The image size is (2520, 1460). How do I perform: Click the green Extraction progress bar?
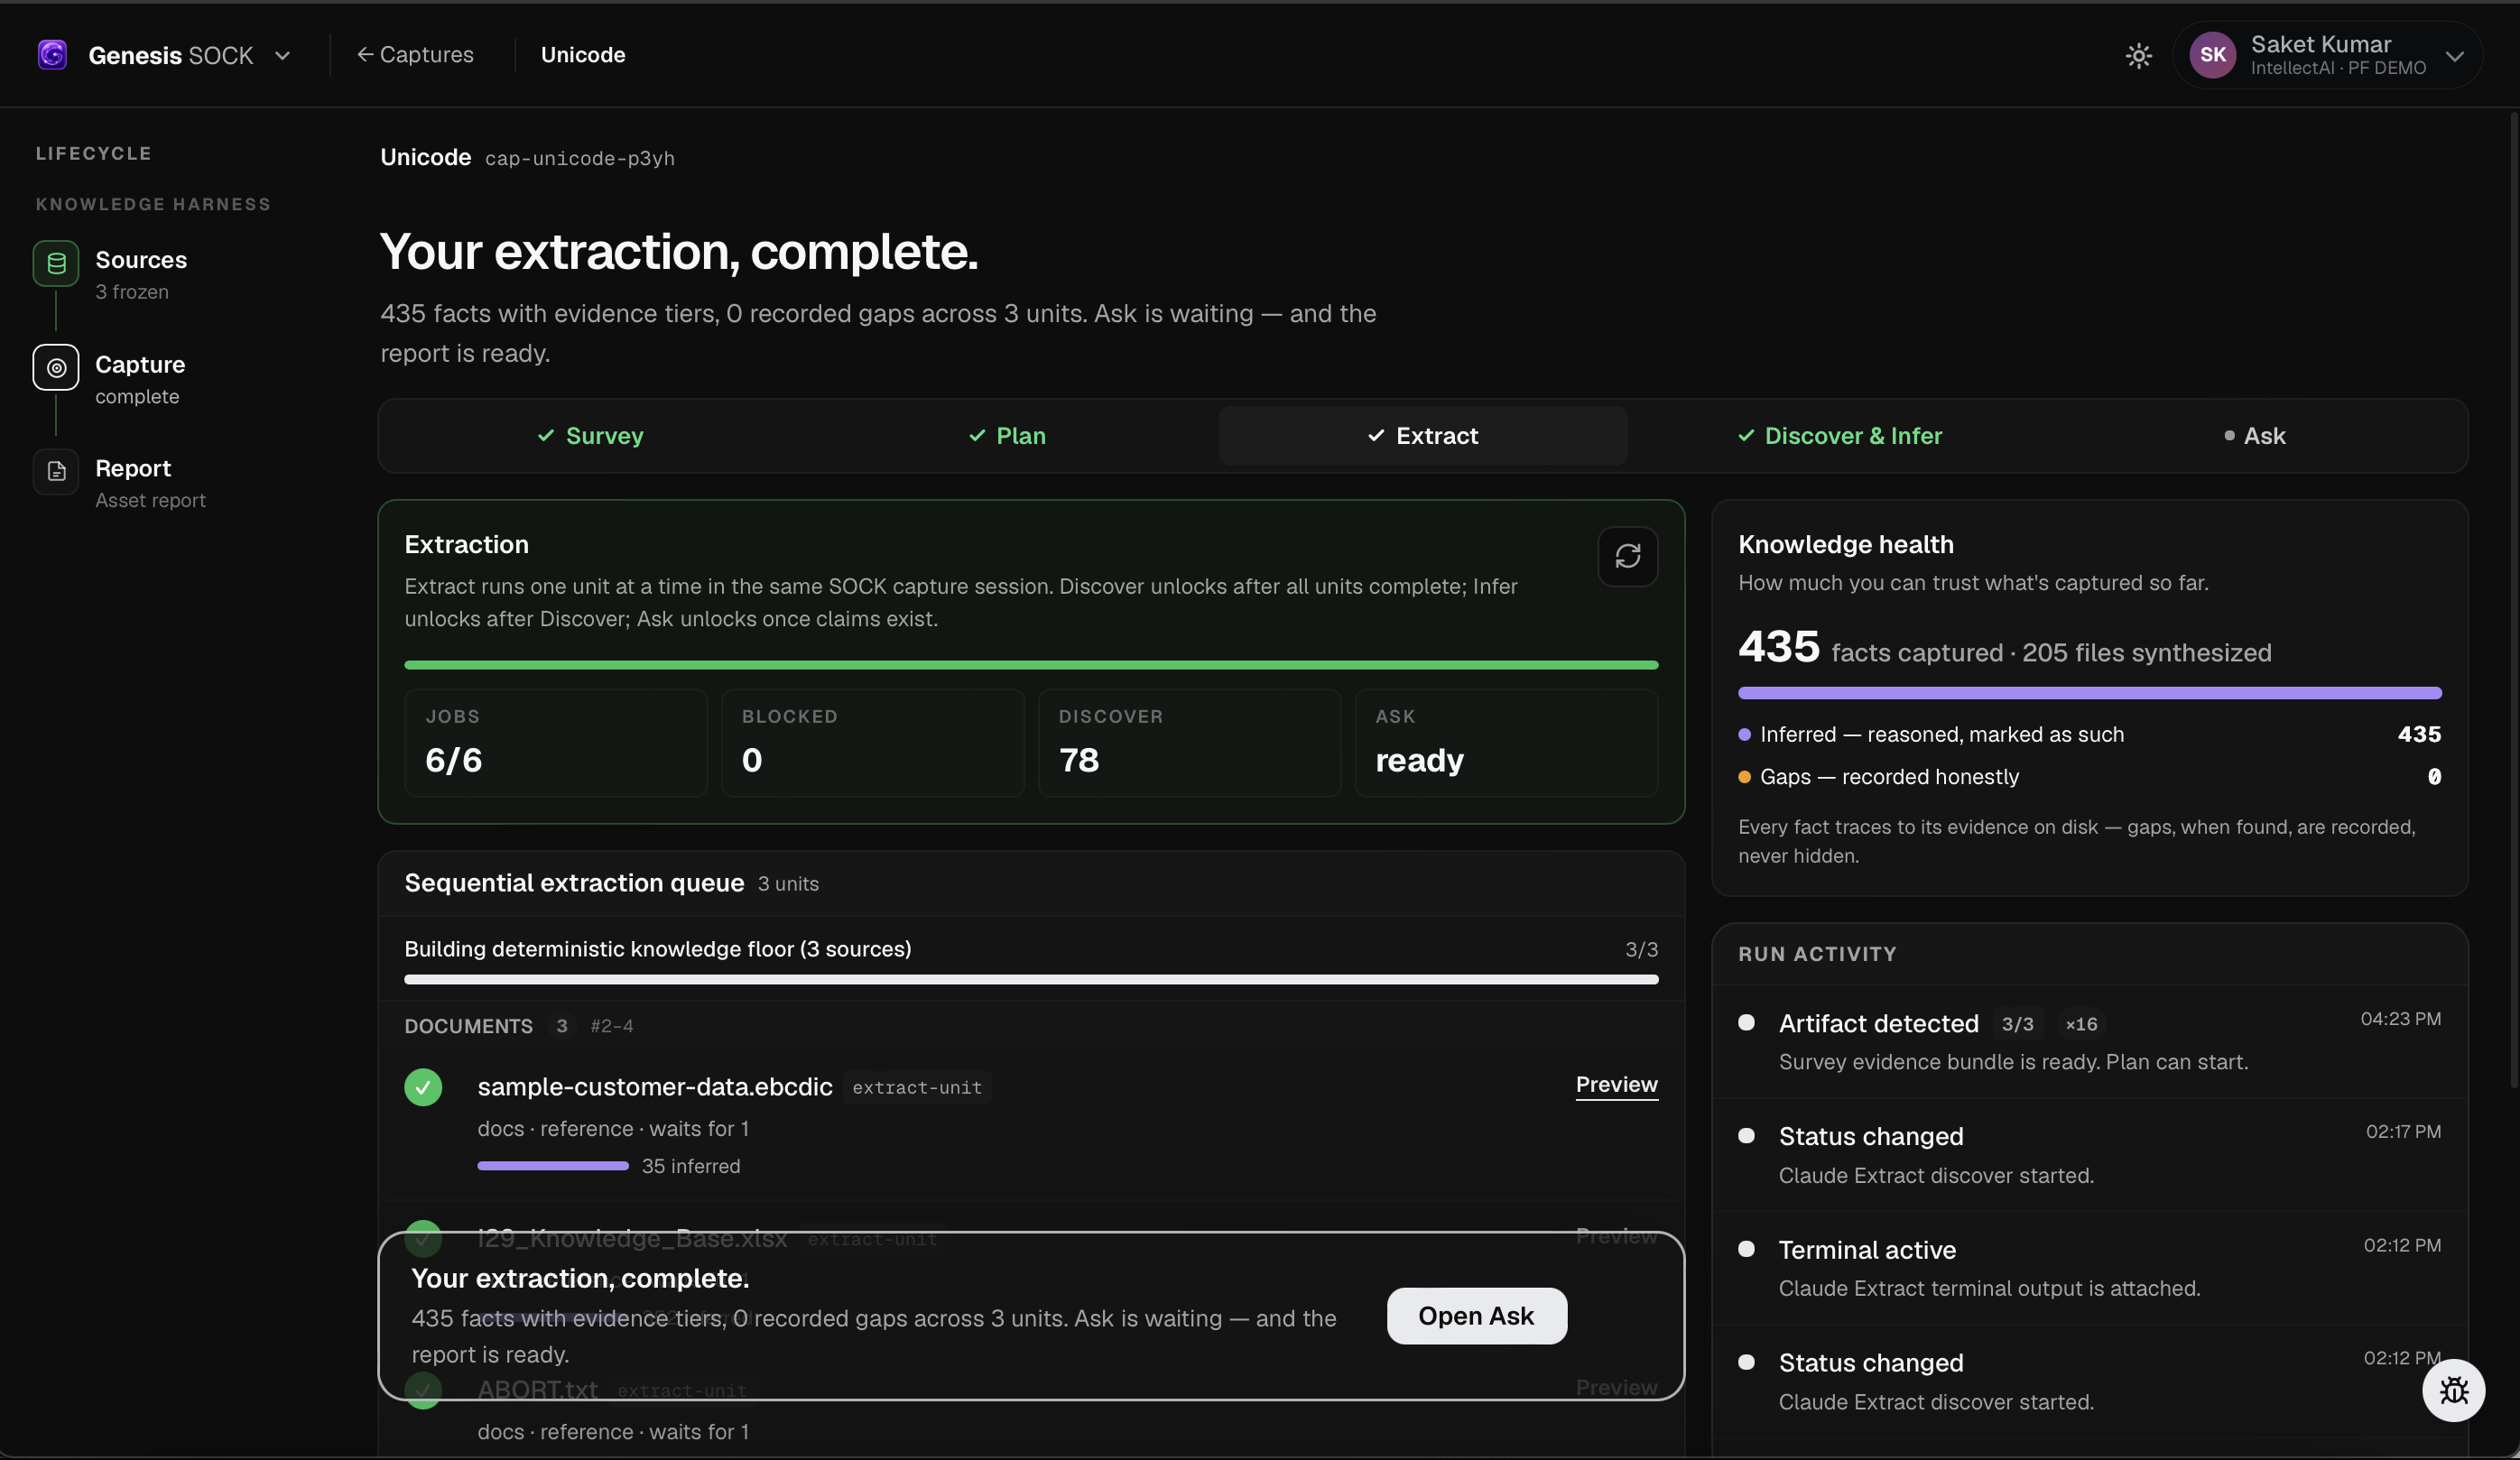coord(1031,664)
